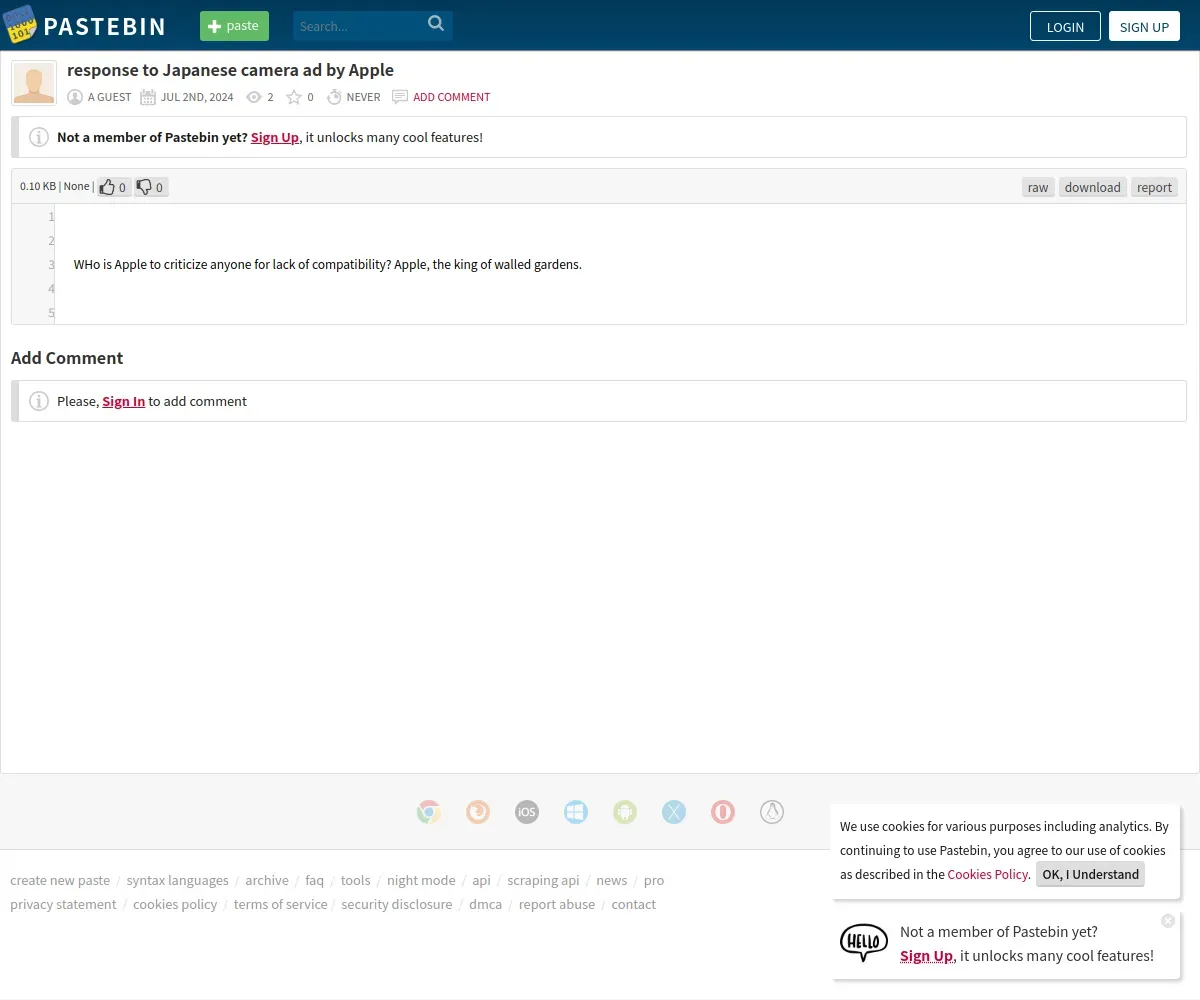Image resolution: width=1200 pixels, height=1000 pixels.
Task: Open the pro footer link
Action: 654,880
